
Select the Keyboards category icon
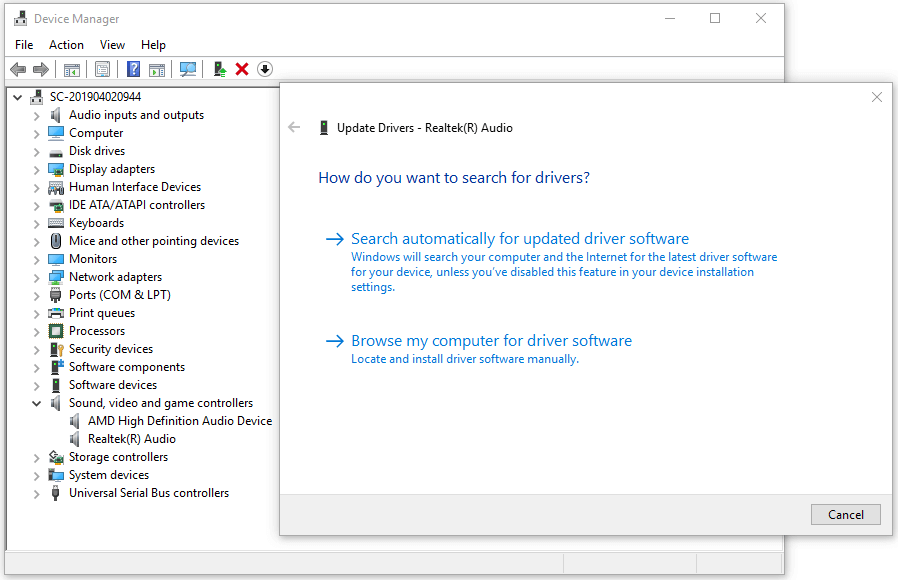click(56, 223)
